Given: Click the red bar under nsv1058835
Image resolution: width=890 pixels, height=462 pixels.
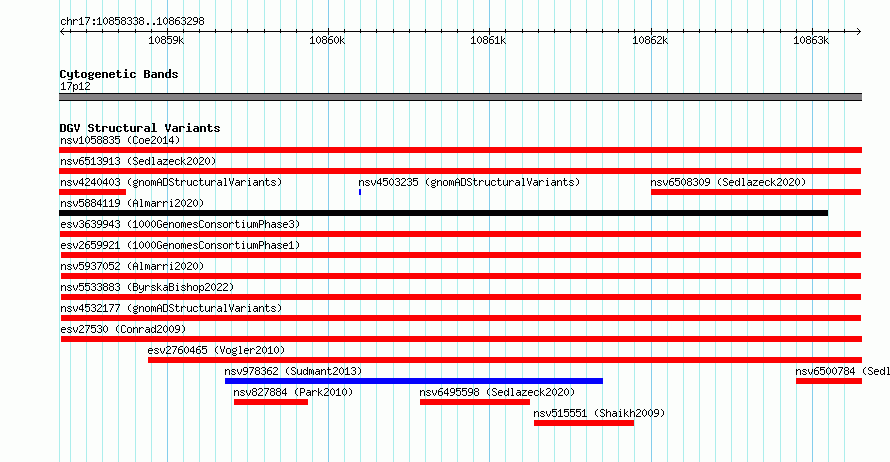Looking at the screenshot, I should click(x=460, y=150).
